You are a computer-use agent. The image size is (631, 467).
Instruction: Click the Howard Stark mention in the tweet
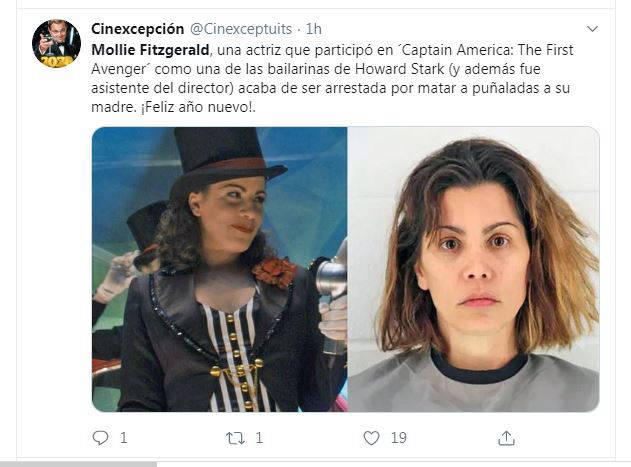point(399,69)
